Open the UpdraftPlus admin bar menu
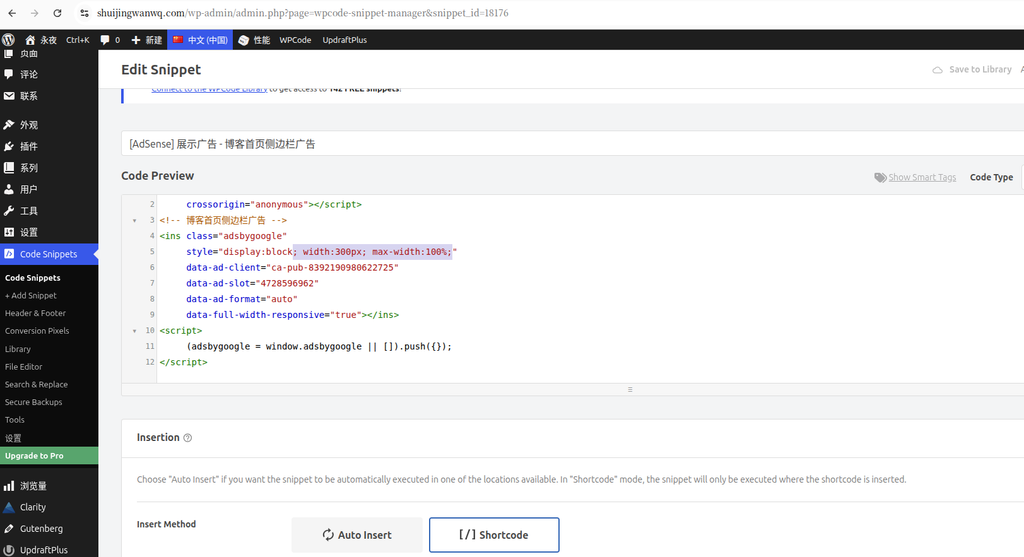Screen dimensions: 1024x557 point(344,40)
